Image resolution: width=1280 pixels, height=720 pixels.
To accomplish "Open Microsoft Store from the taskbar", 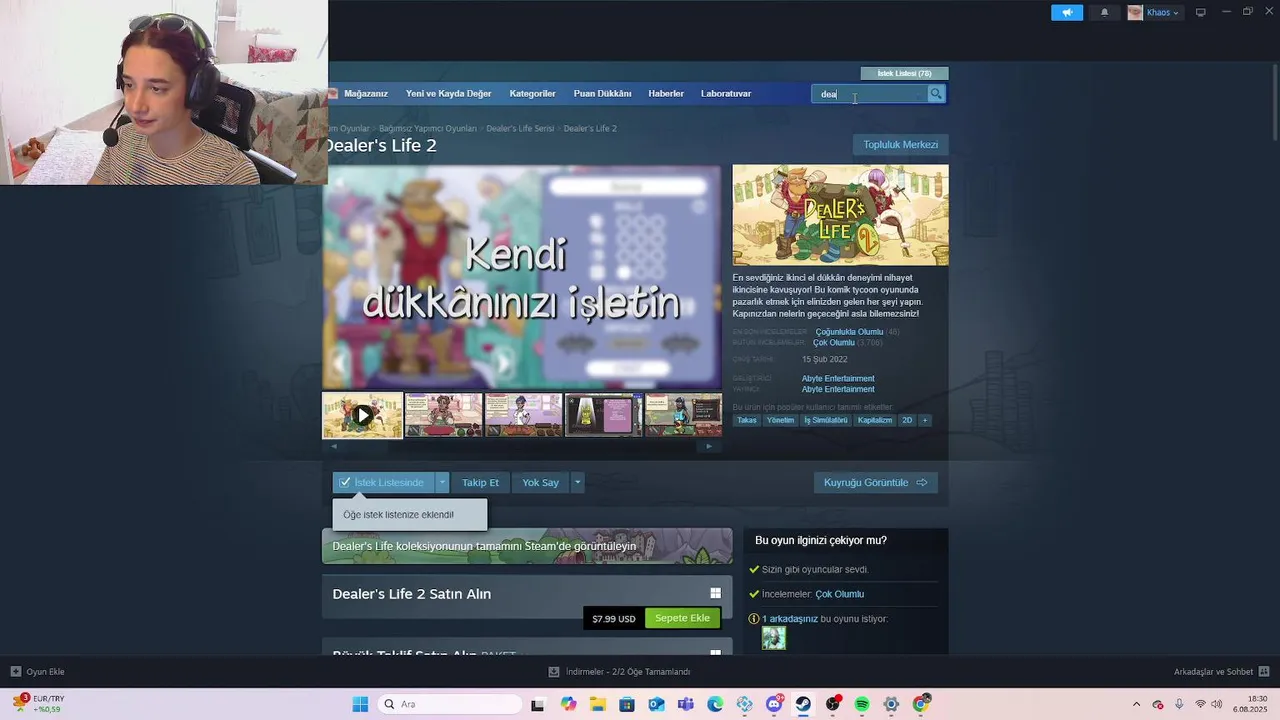I will click(x=627, y=704).
